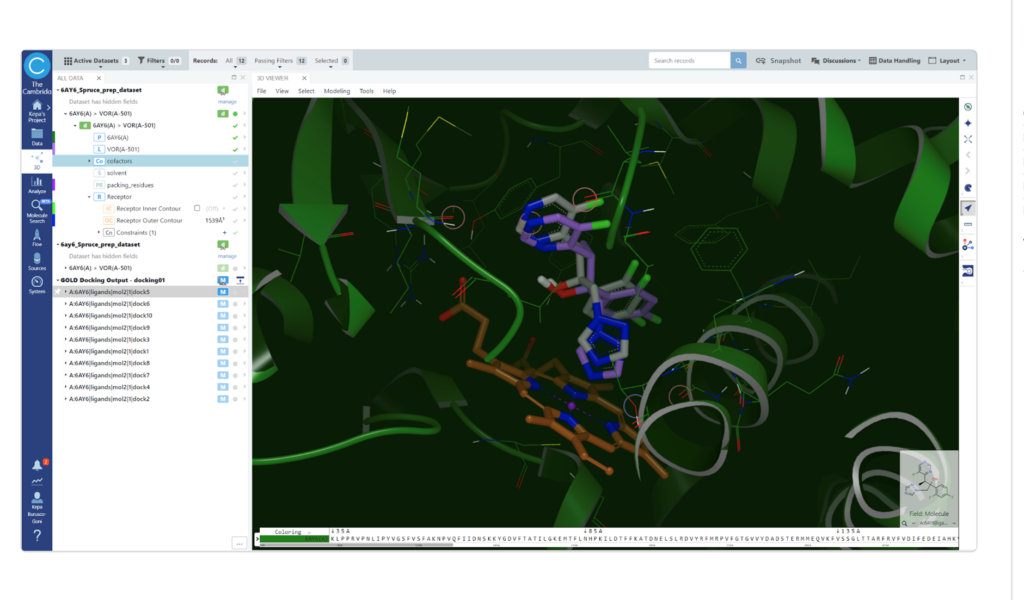Collapse the GOLD Docking Output dataset
The width and height of the screenshot is (1024, 600).
[x=57, y=280]
